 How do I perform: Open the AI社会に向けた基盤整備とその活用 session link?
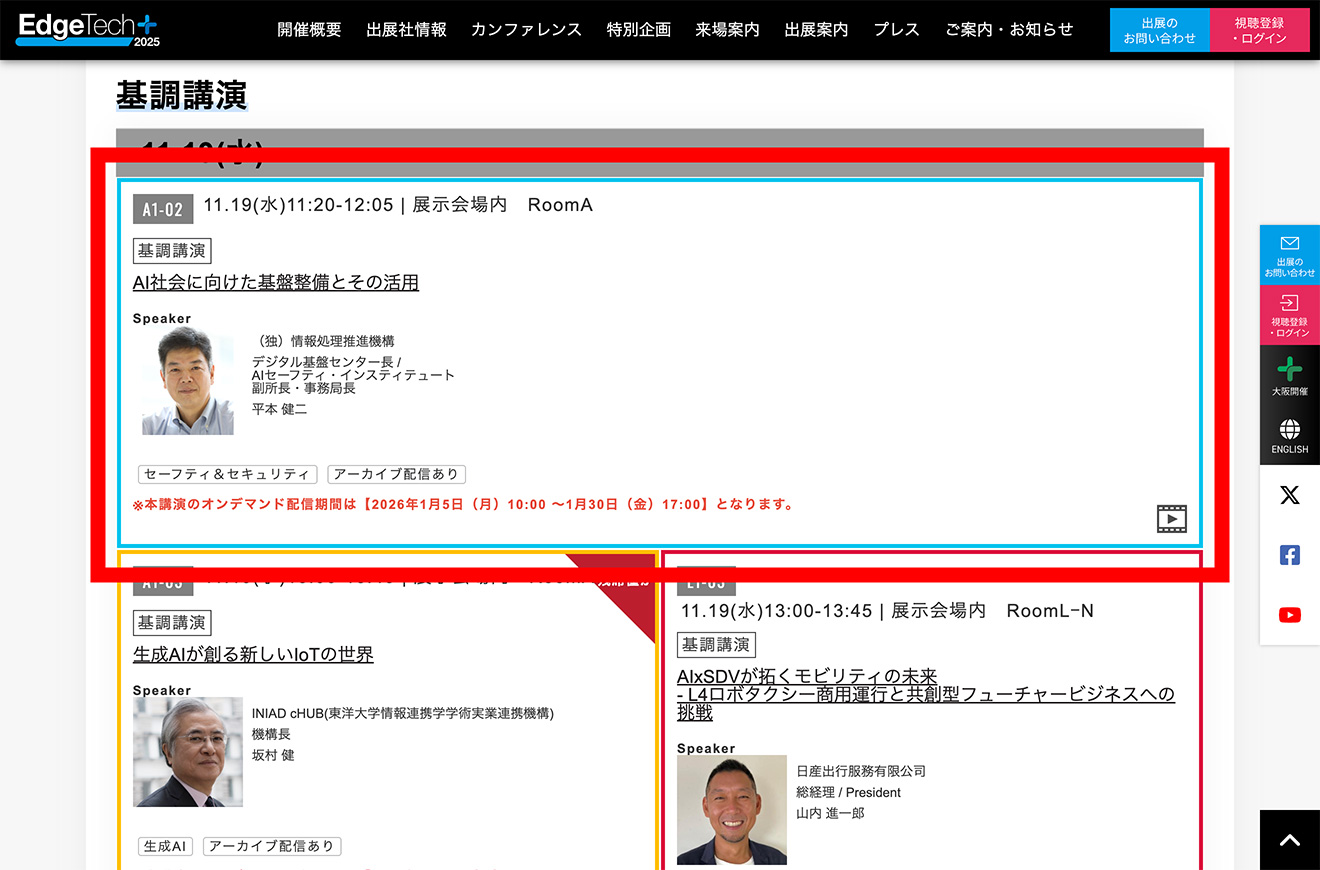coord(276,283)
